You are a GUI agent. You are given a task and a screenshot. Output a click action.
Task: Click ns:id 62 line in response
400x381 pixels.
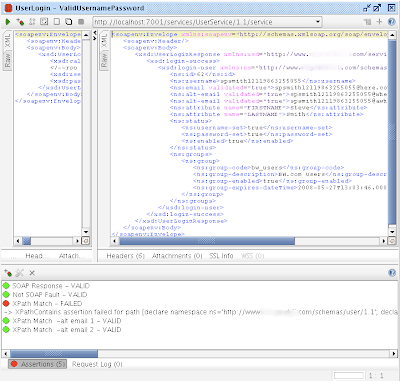[x=202, y=74]
